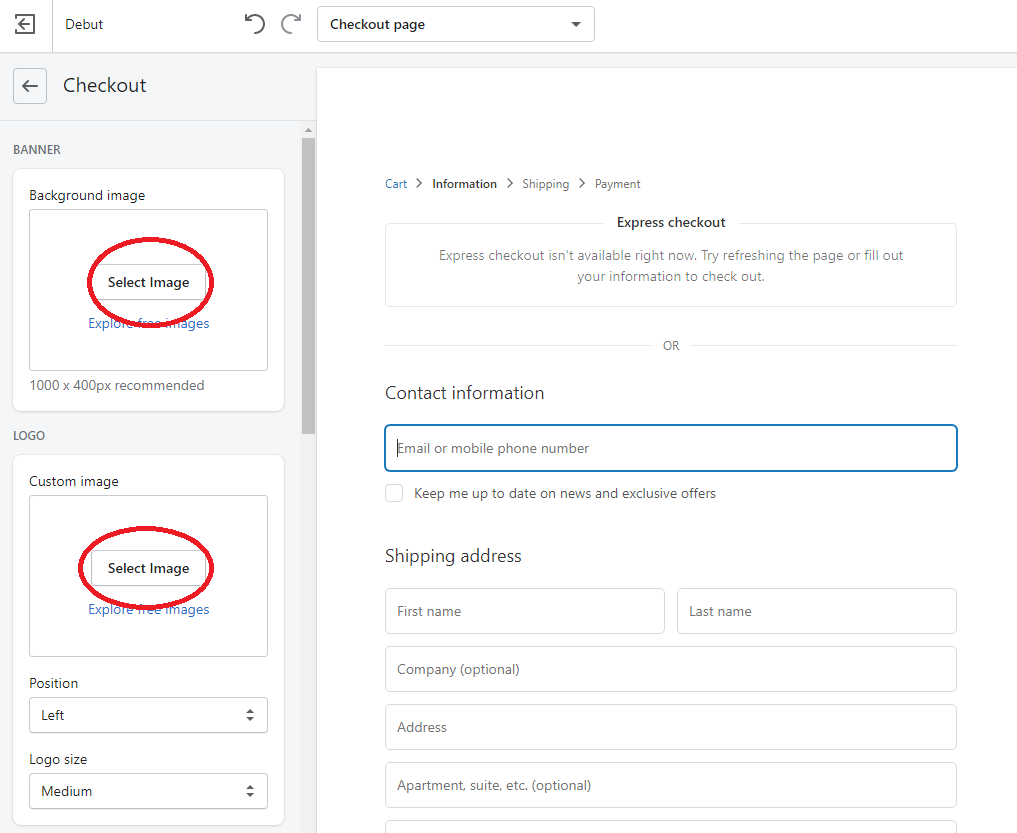Select Image for banner Background image
Viewport: 1017px width, 833px height.
[149, 282]
